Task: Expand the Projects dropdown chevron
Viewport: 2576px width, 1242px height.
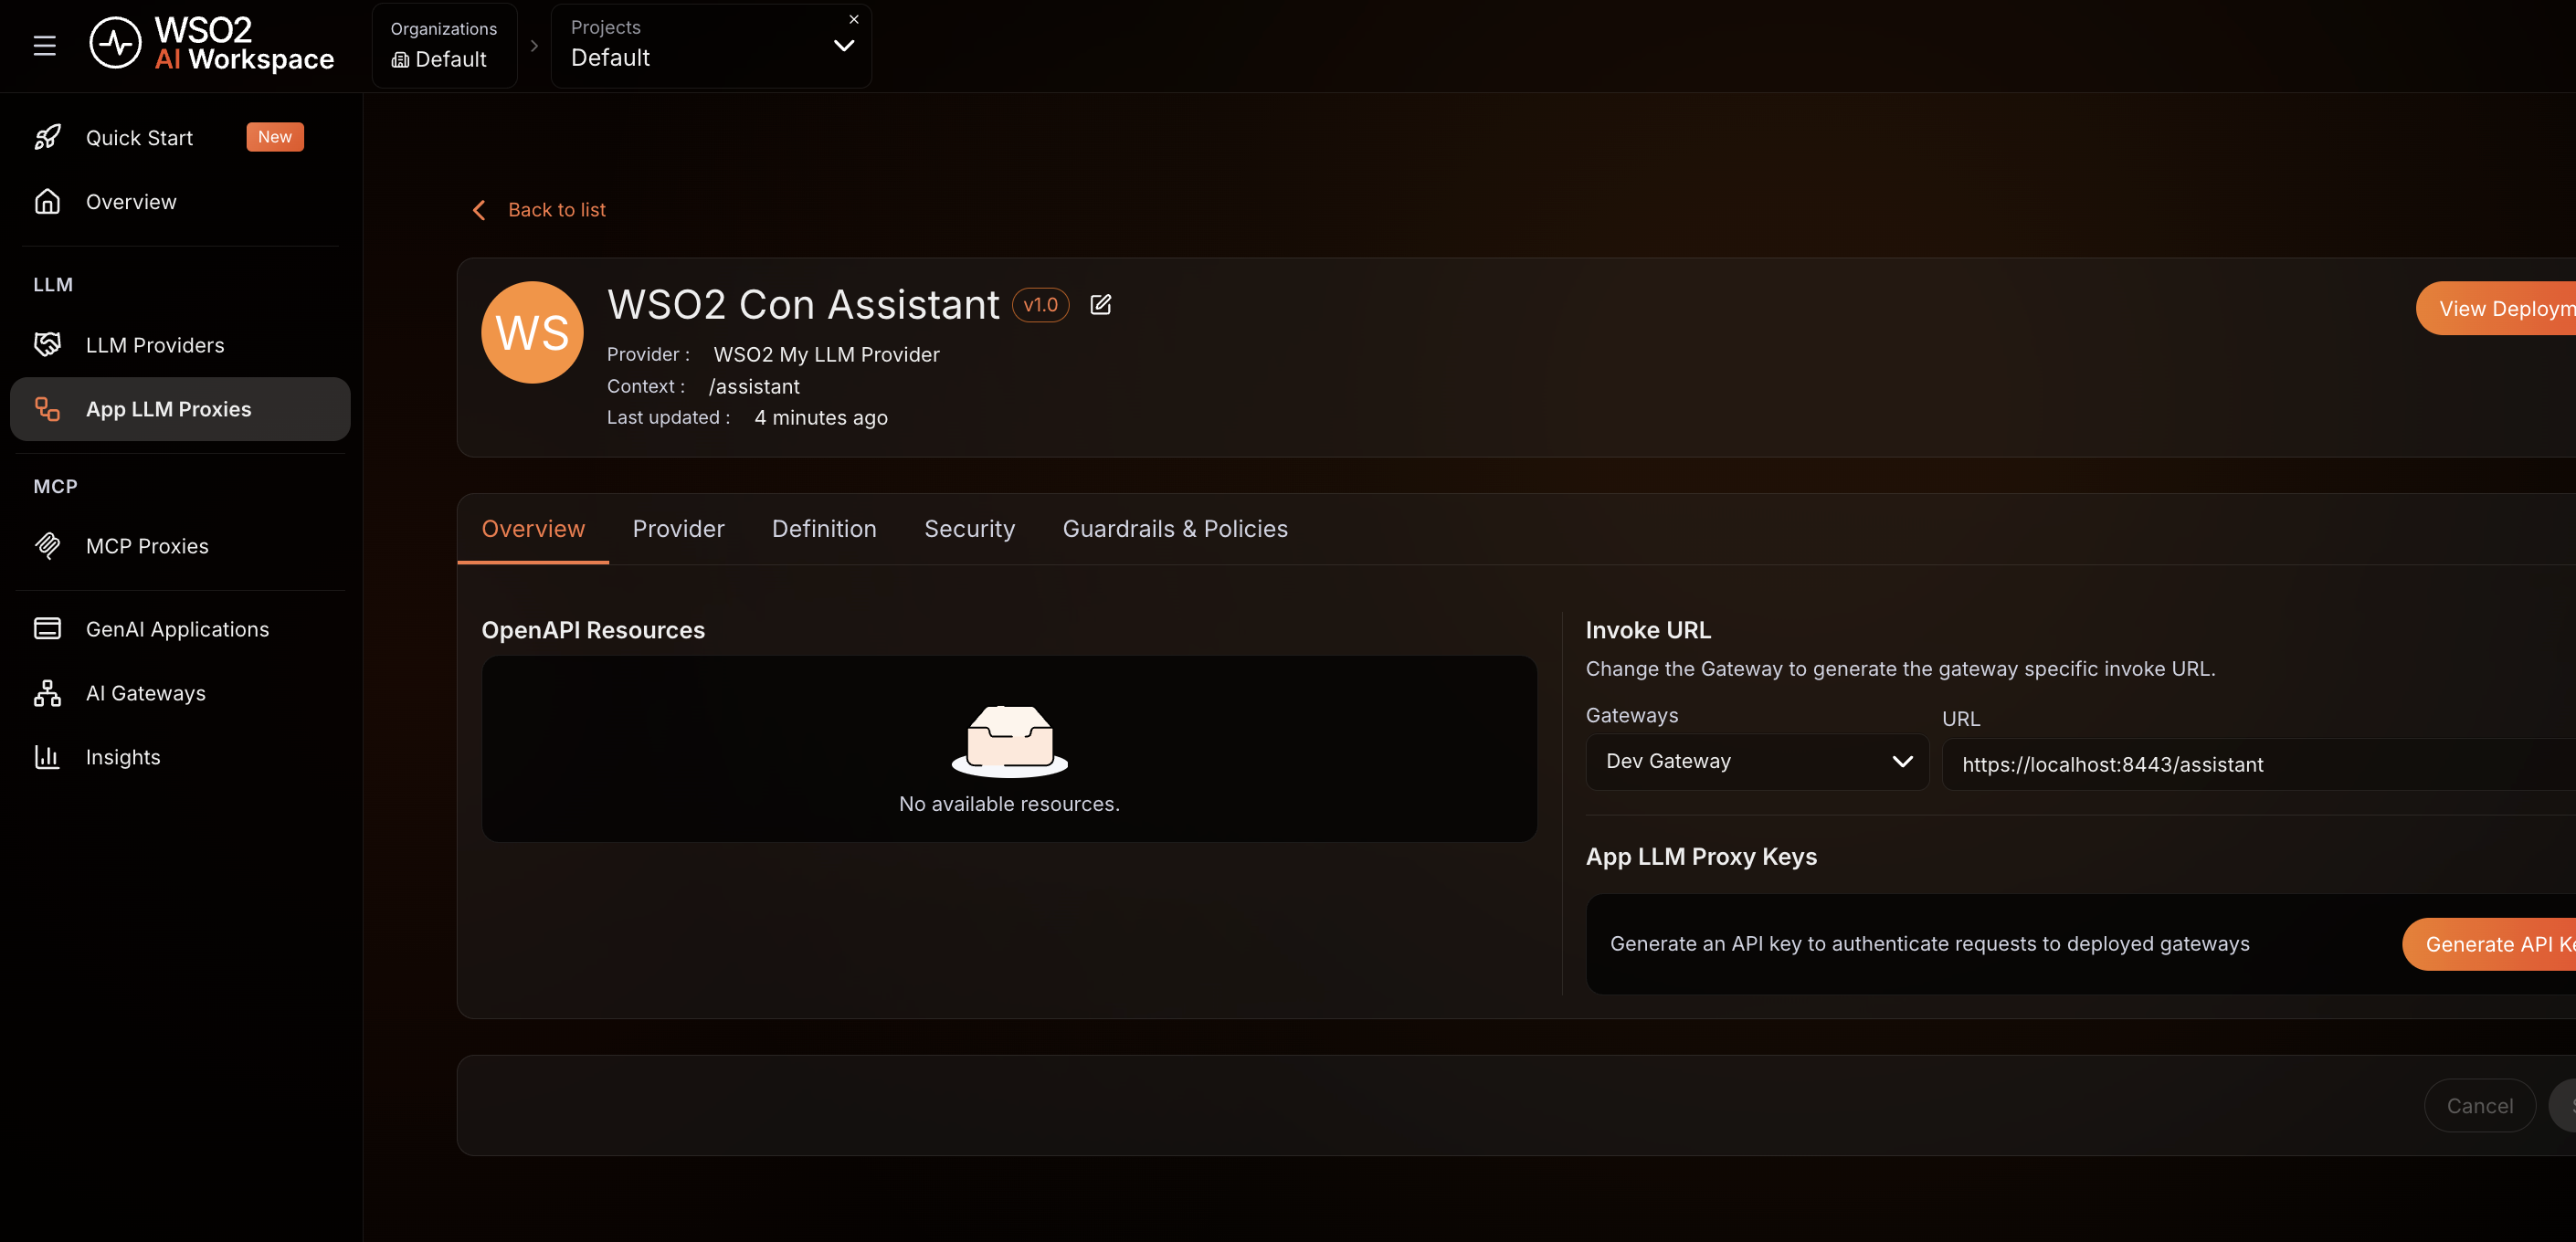Action: point(844,46)
